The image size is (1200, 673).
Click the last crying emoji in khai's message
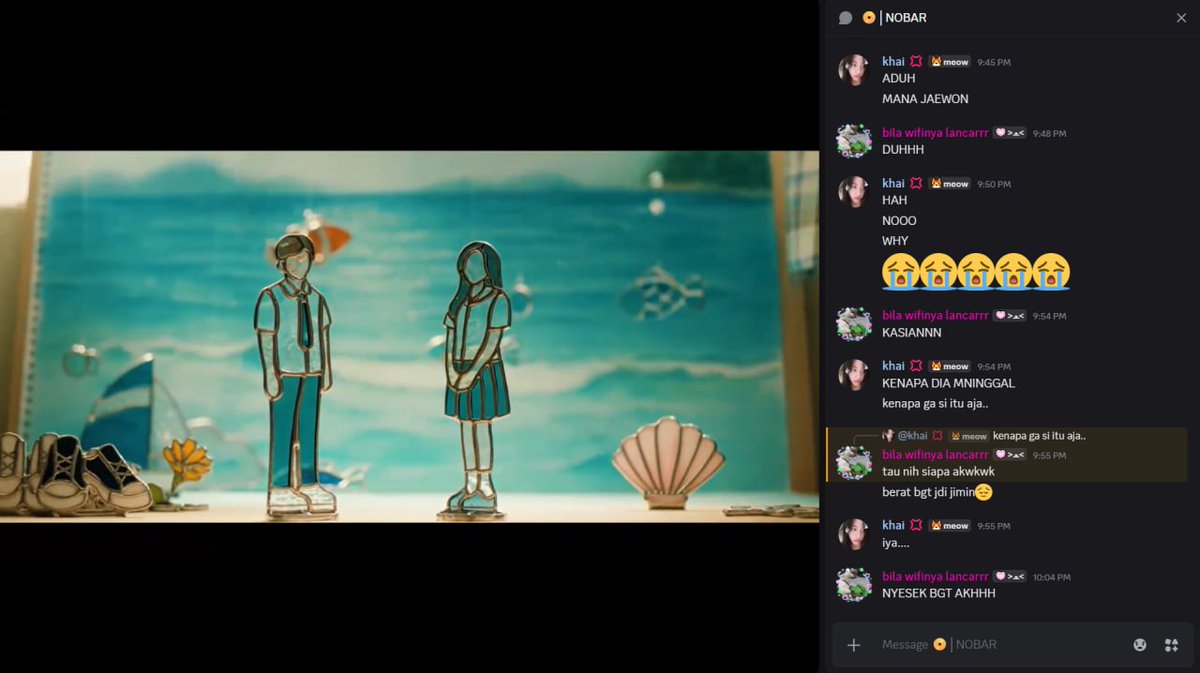1052,271
